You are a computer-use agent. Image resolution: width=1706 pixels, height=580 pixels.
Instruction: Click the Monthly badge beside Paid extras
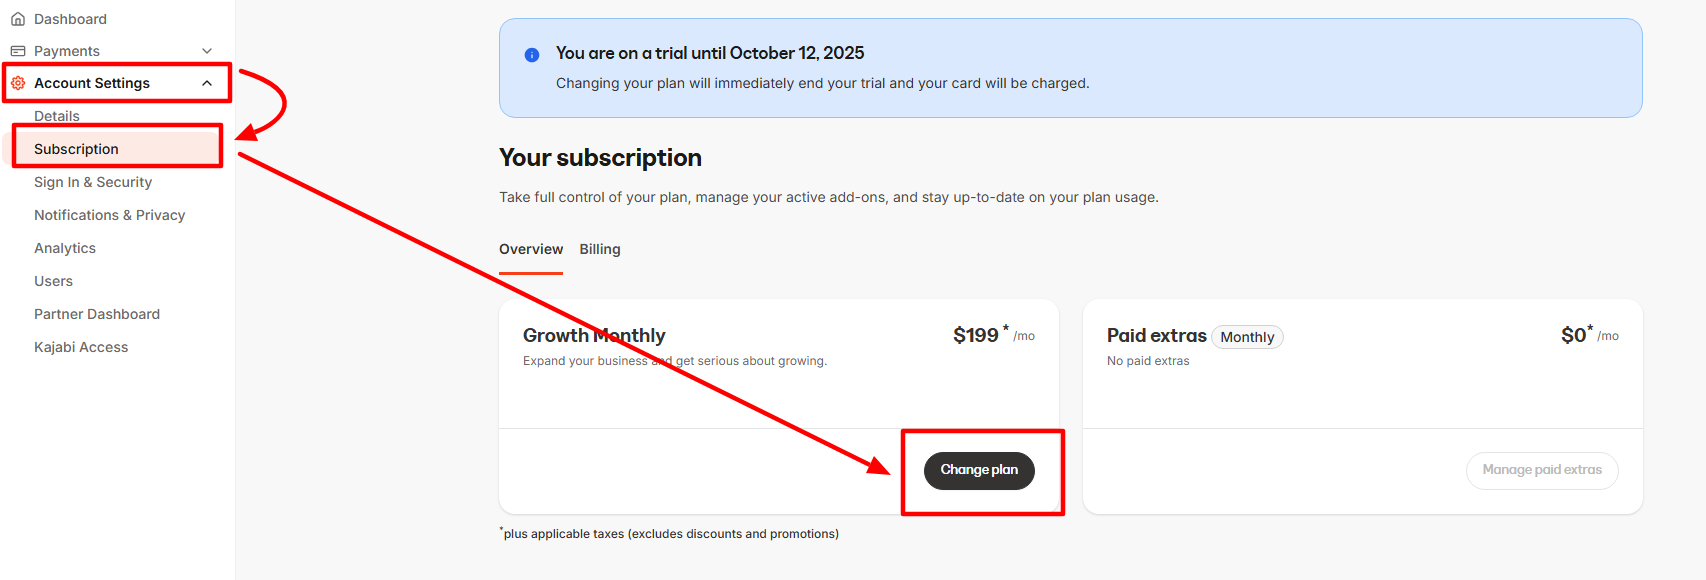pos(1247,337)
